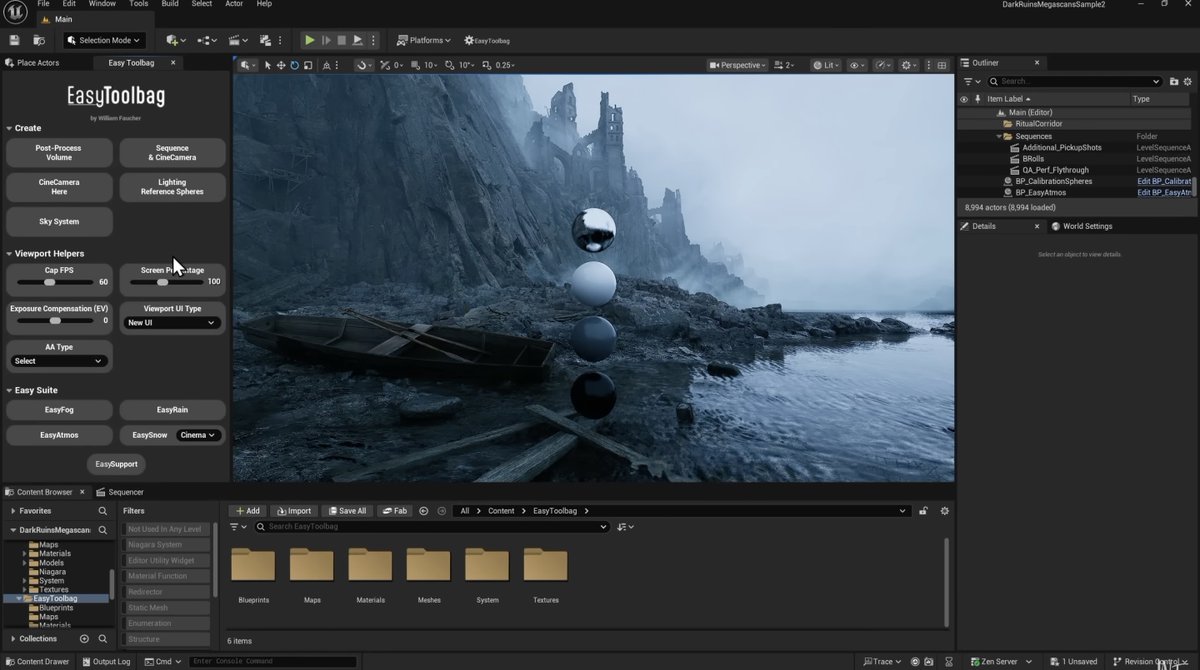Open the browse-to-asset toolbar icon
The height and width of the screenshot is (670, 1200).
(39, 40)
